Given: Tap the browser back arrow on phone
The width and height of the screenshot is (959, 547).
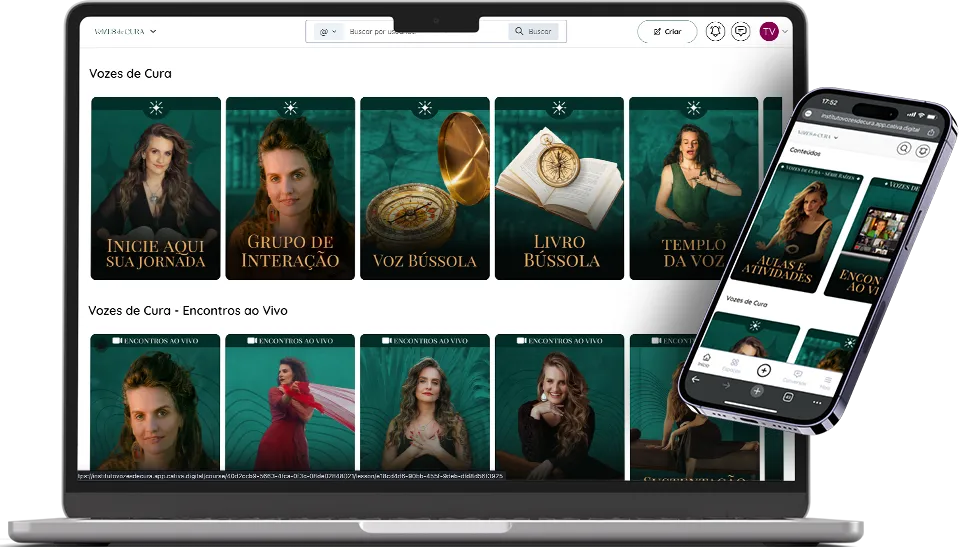Looking at the screenshot, I should [x=696, y=381].
